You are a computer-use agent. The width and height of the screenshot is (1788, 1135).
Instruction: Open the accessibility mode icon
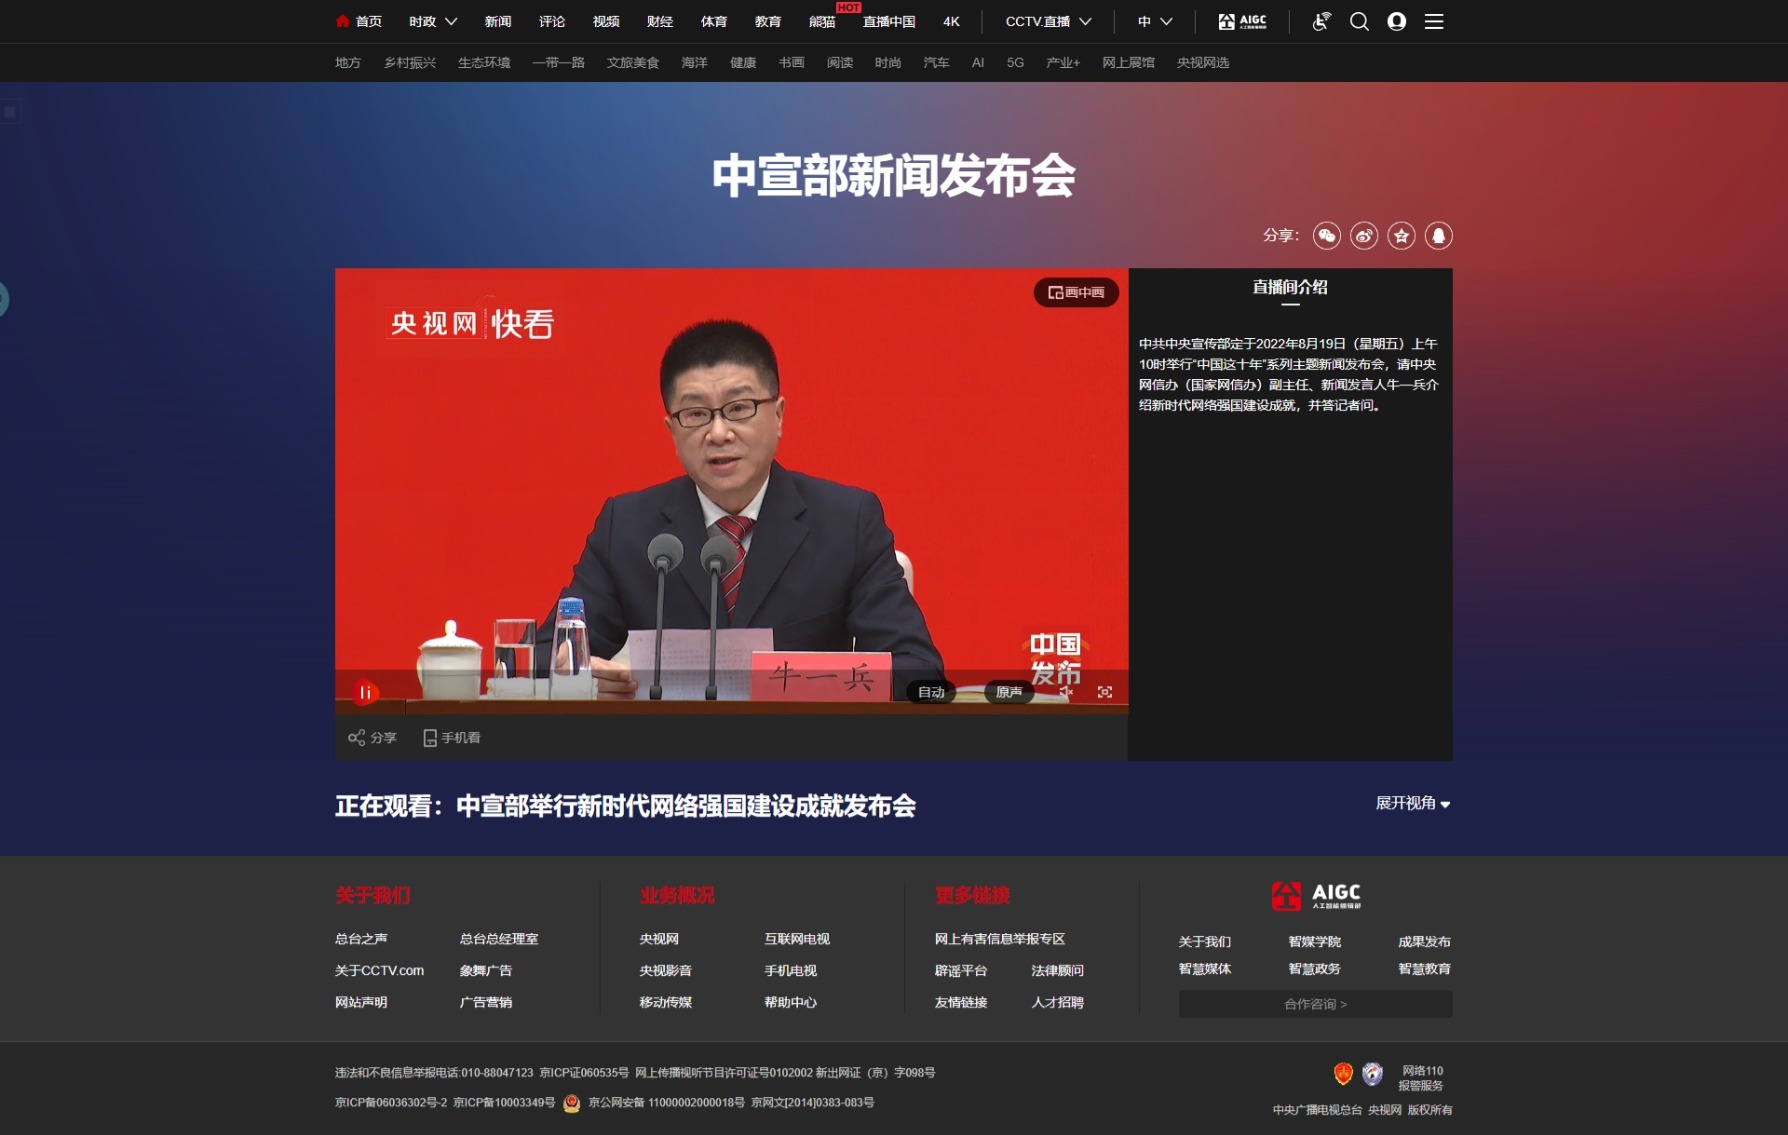tap(1321, 21)
